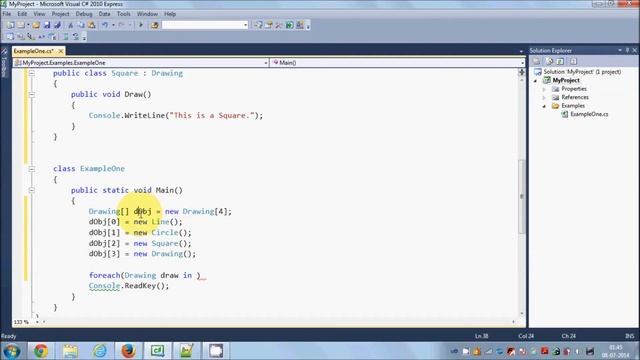Click the Redo arrow icon
The width and height of the screenshot is (640, 360).
tap(121, 25)
